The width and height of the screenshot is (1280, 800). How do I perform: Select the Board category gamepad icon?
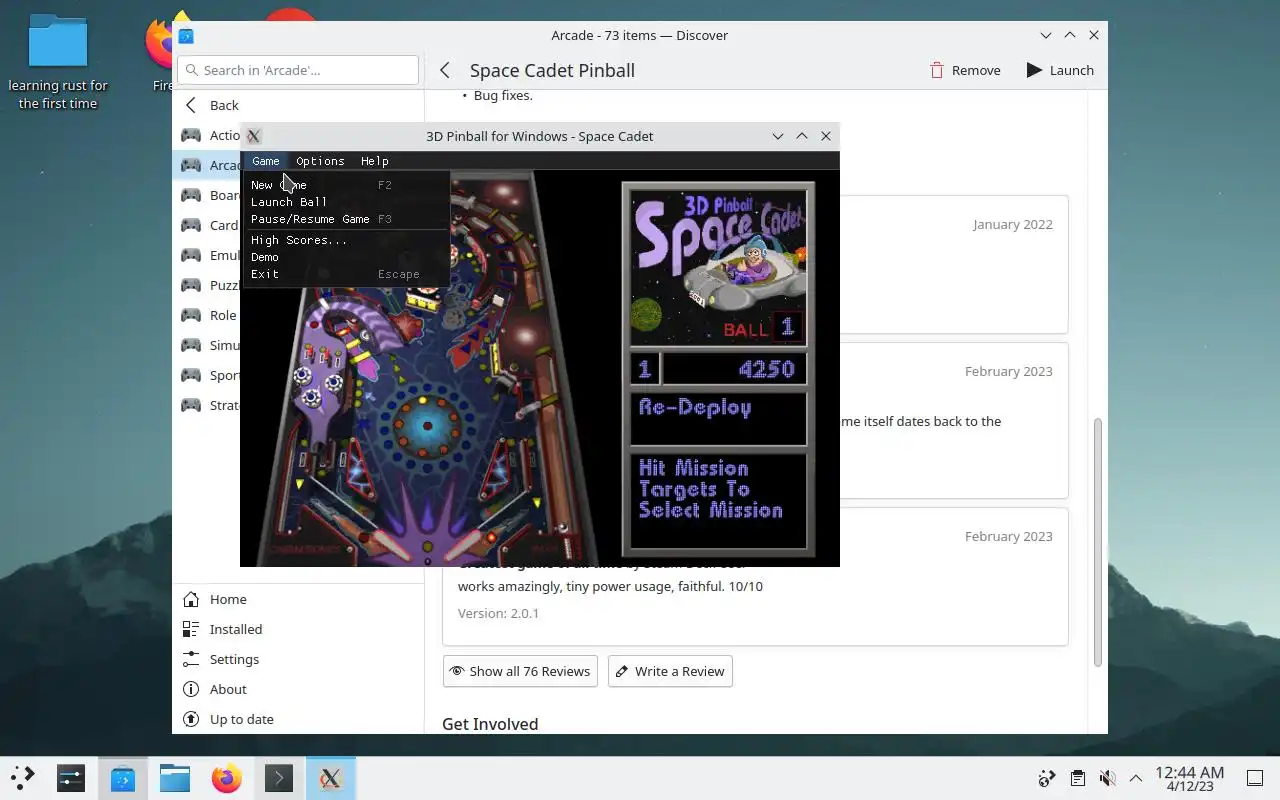coord(190,195)
